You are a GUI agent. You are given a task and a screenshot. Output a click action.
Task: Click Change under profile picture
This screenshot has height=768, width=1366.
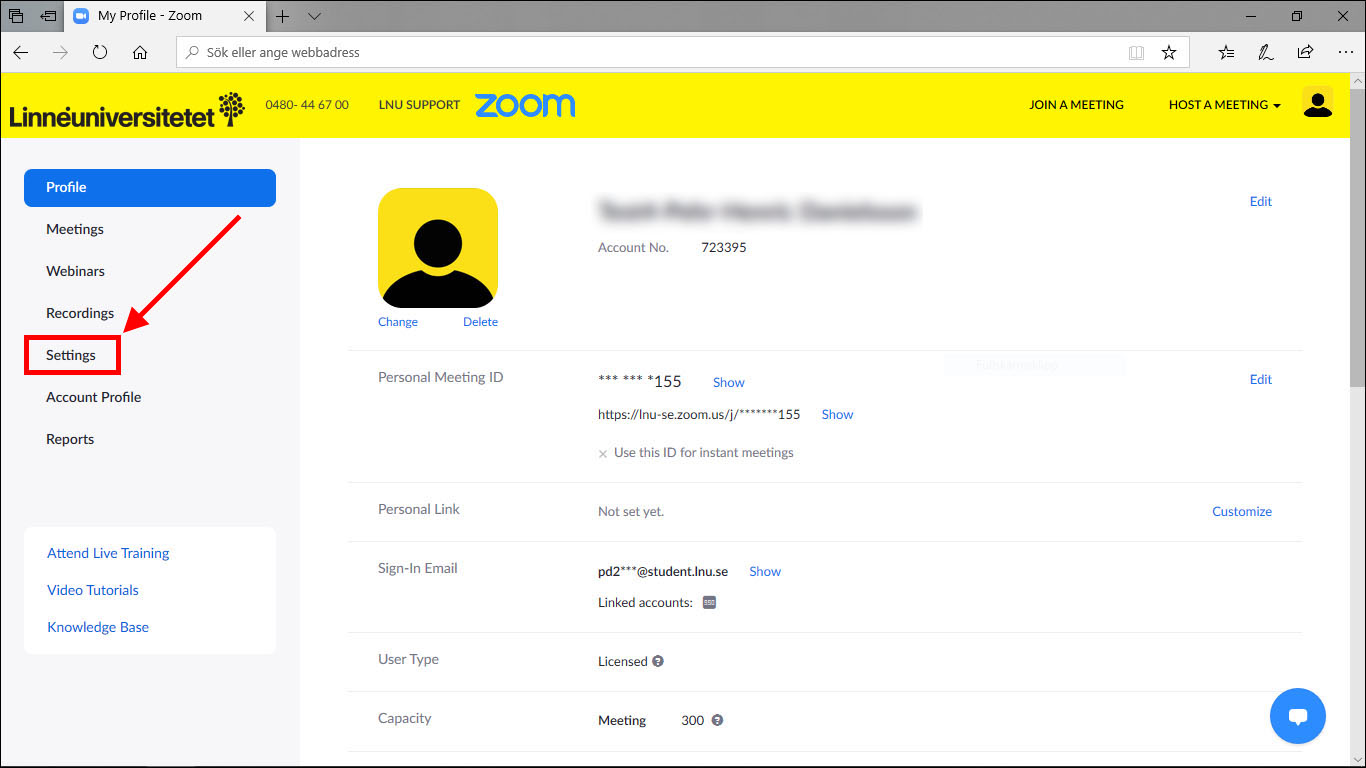[398, 322]
